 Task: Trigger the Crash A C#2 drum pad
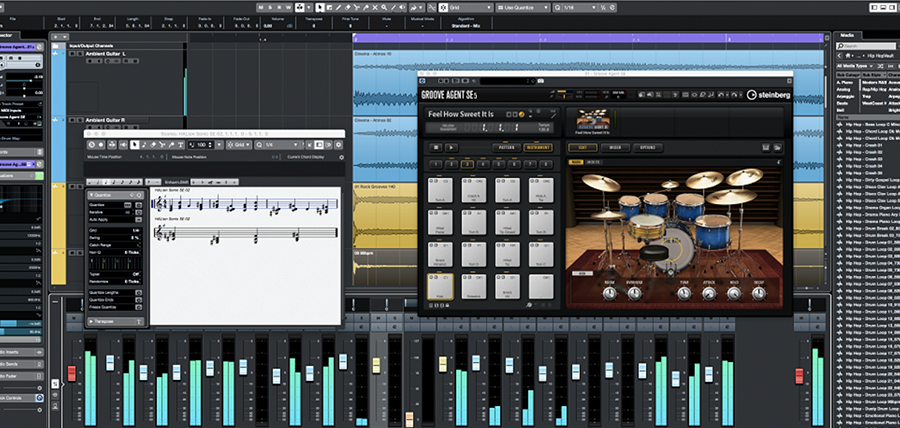pyautogui.click(x=474, y=190)
